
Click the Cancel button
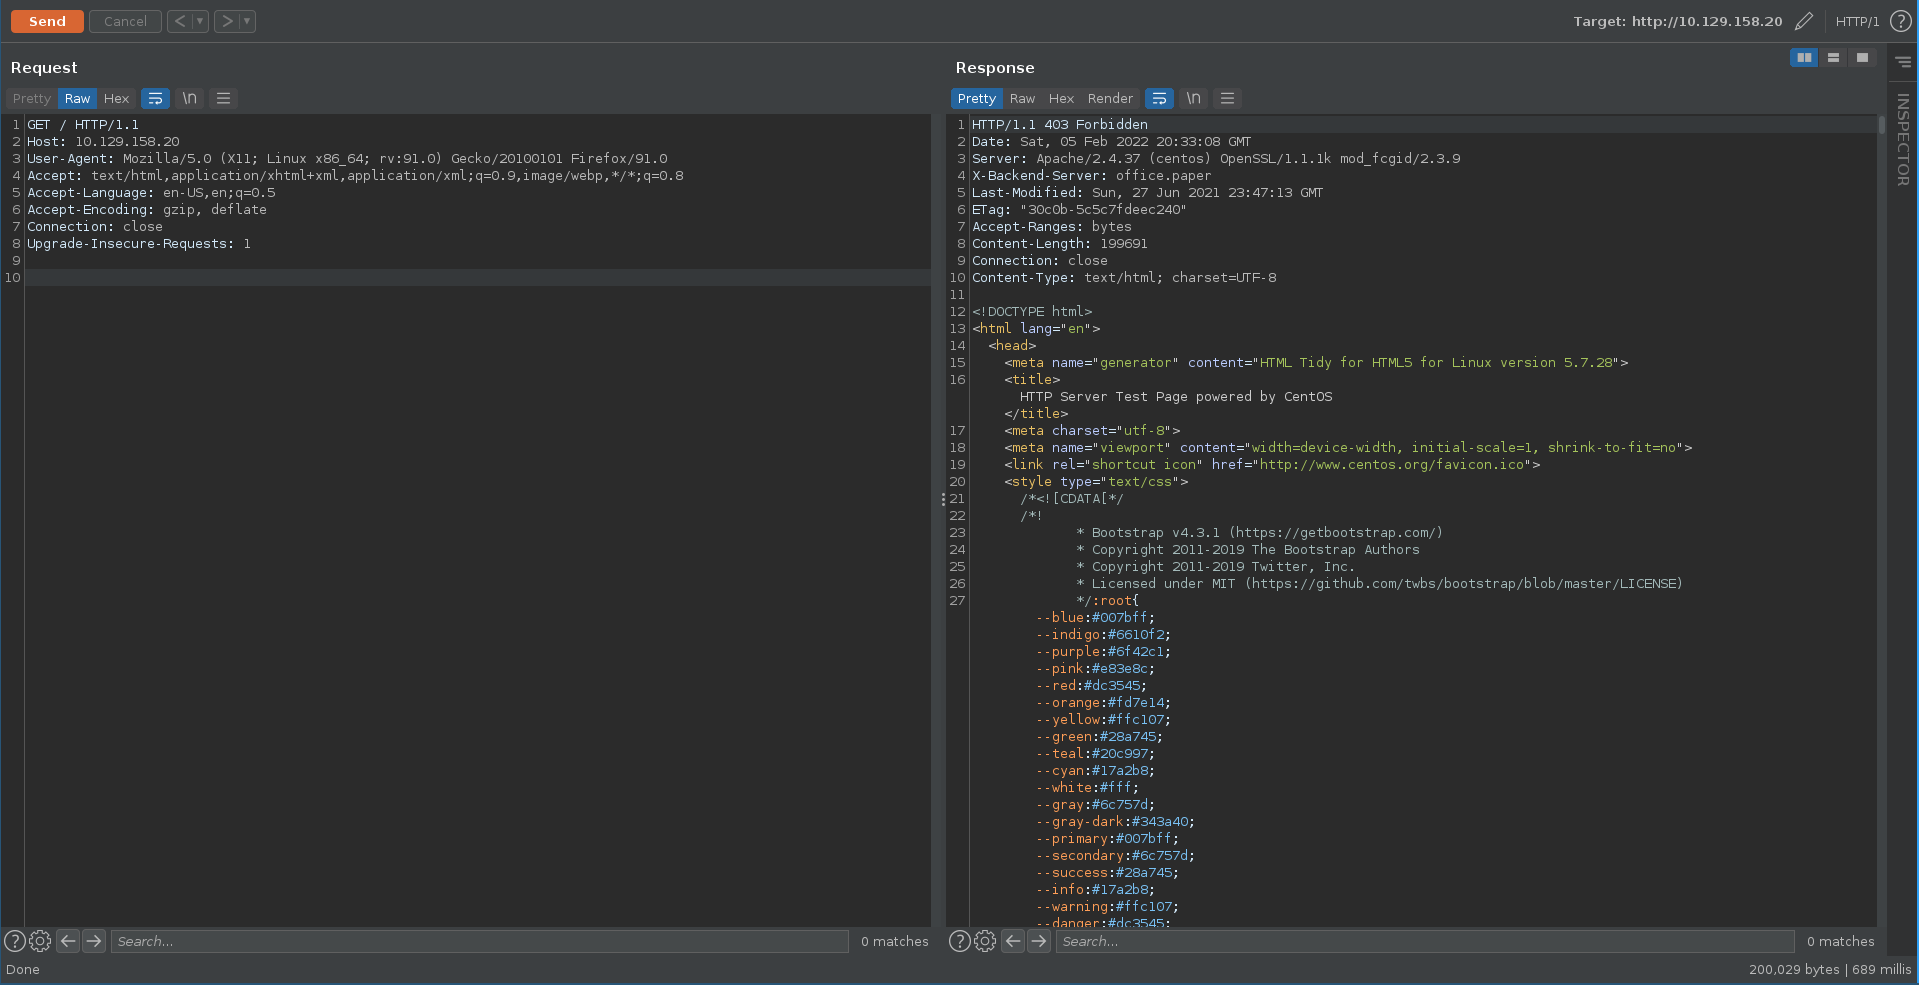pyautogui.click(x=125, y=21)
